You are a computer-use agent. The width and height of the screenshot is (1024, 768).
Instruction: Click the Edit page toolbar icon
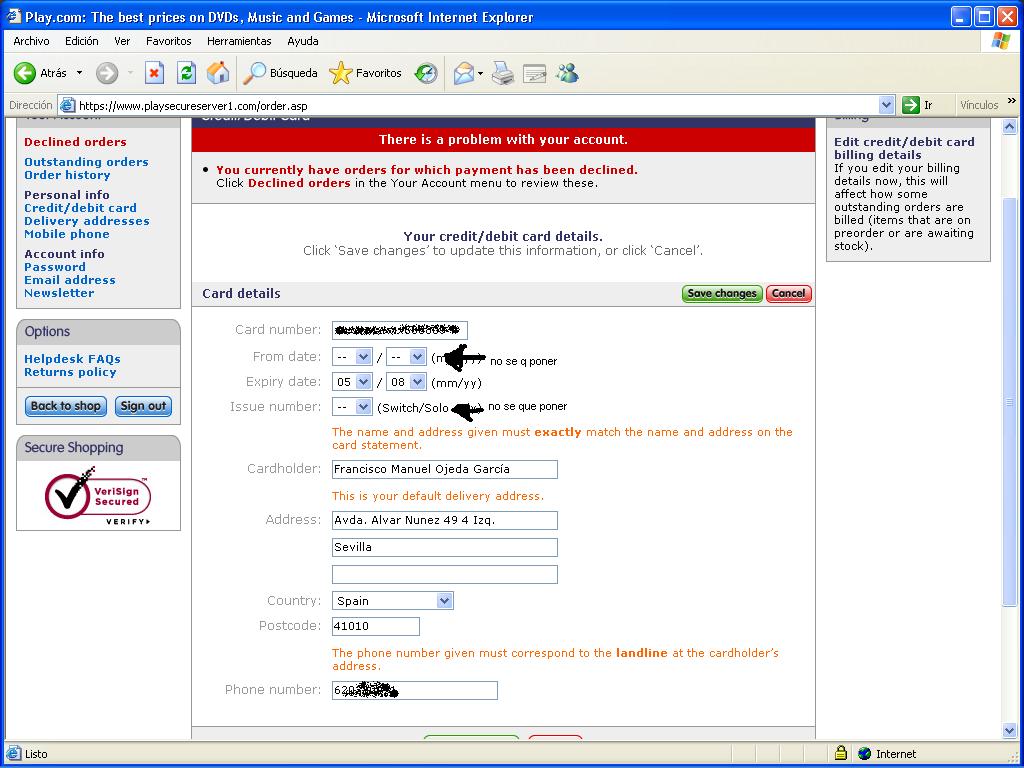tap(535, 73)
